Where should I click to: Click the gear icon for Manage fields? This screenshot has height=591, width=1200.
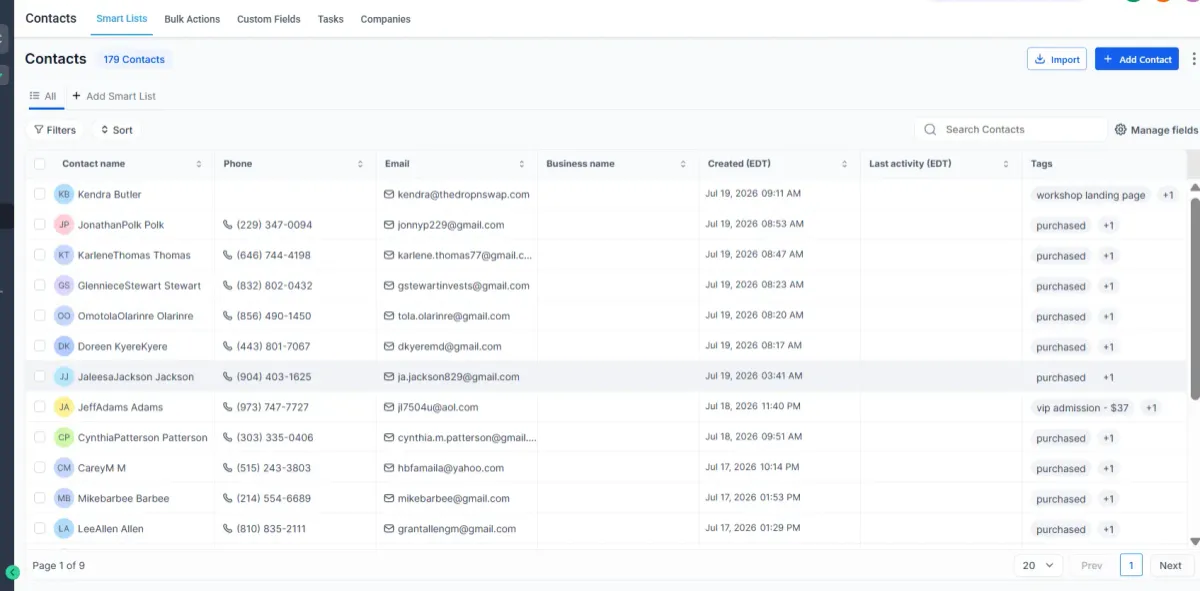click(1120, 130)
